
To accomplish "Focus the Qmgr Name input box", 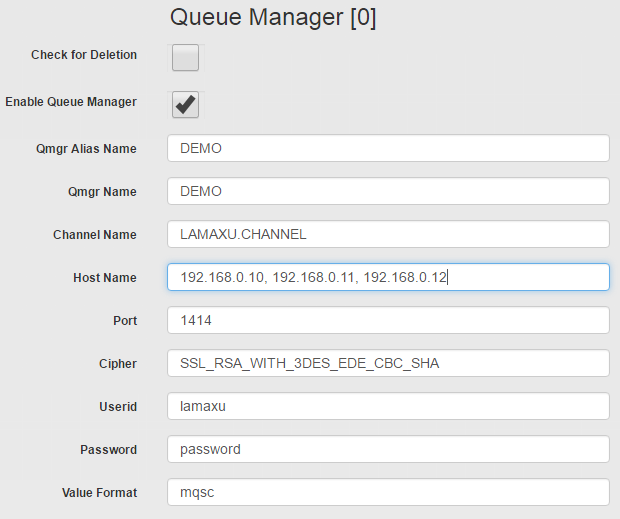I will tap(388, 191).
